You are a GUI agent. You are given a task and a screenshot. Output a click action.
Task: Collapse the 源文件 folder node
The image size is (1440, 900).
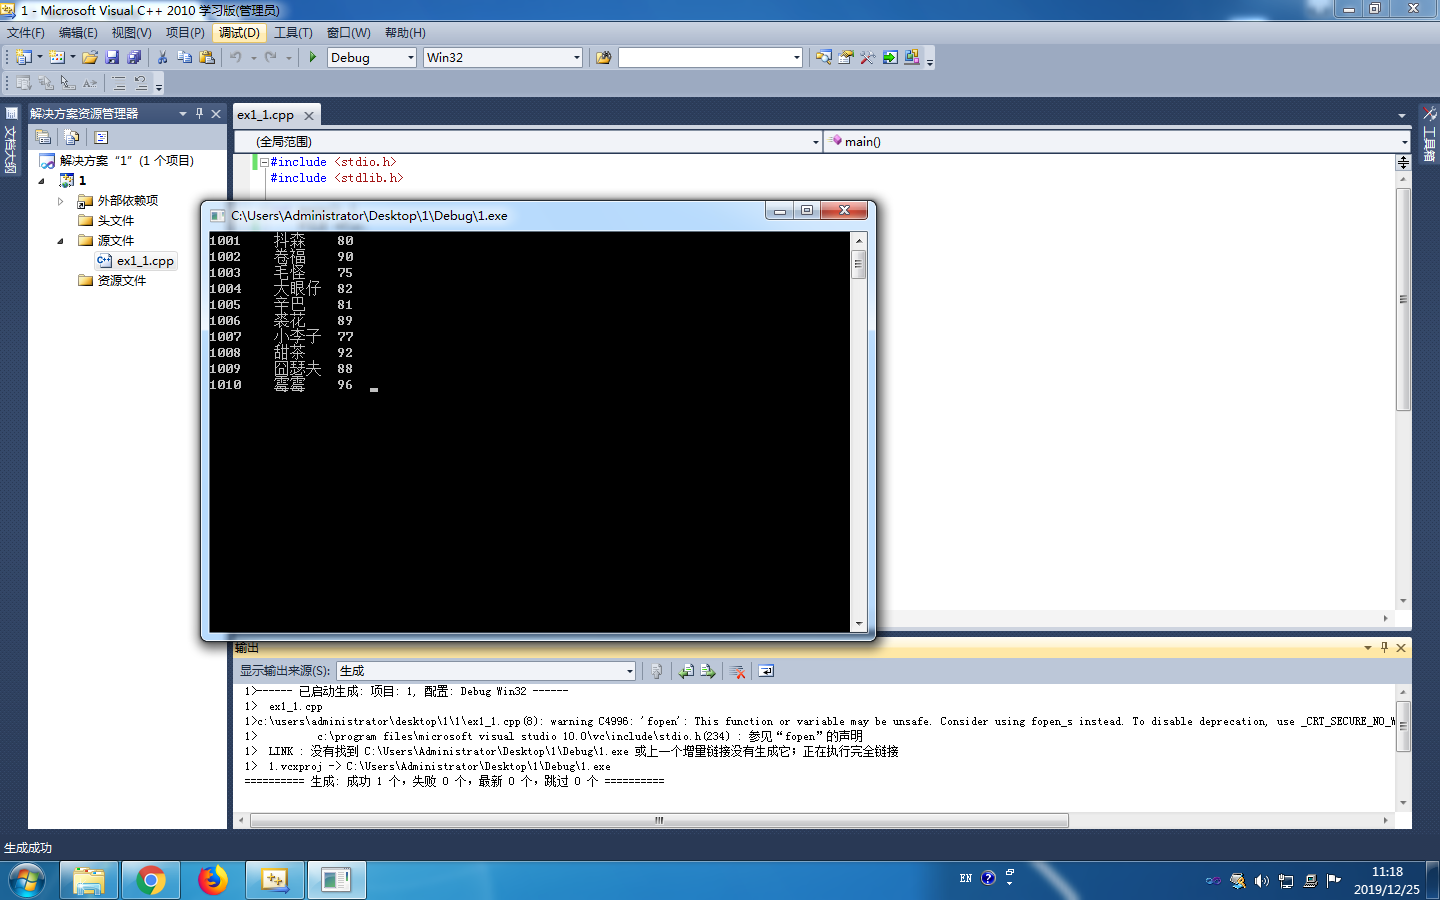tap(60, 241)
